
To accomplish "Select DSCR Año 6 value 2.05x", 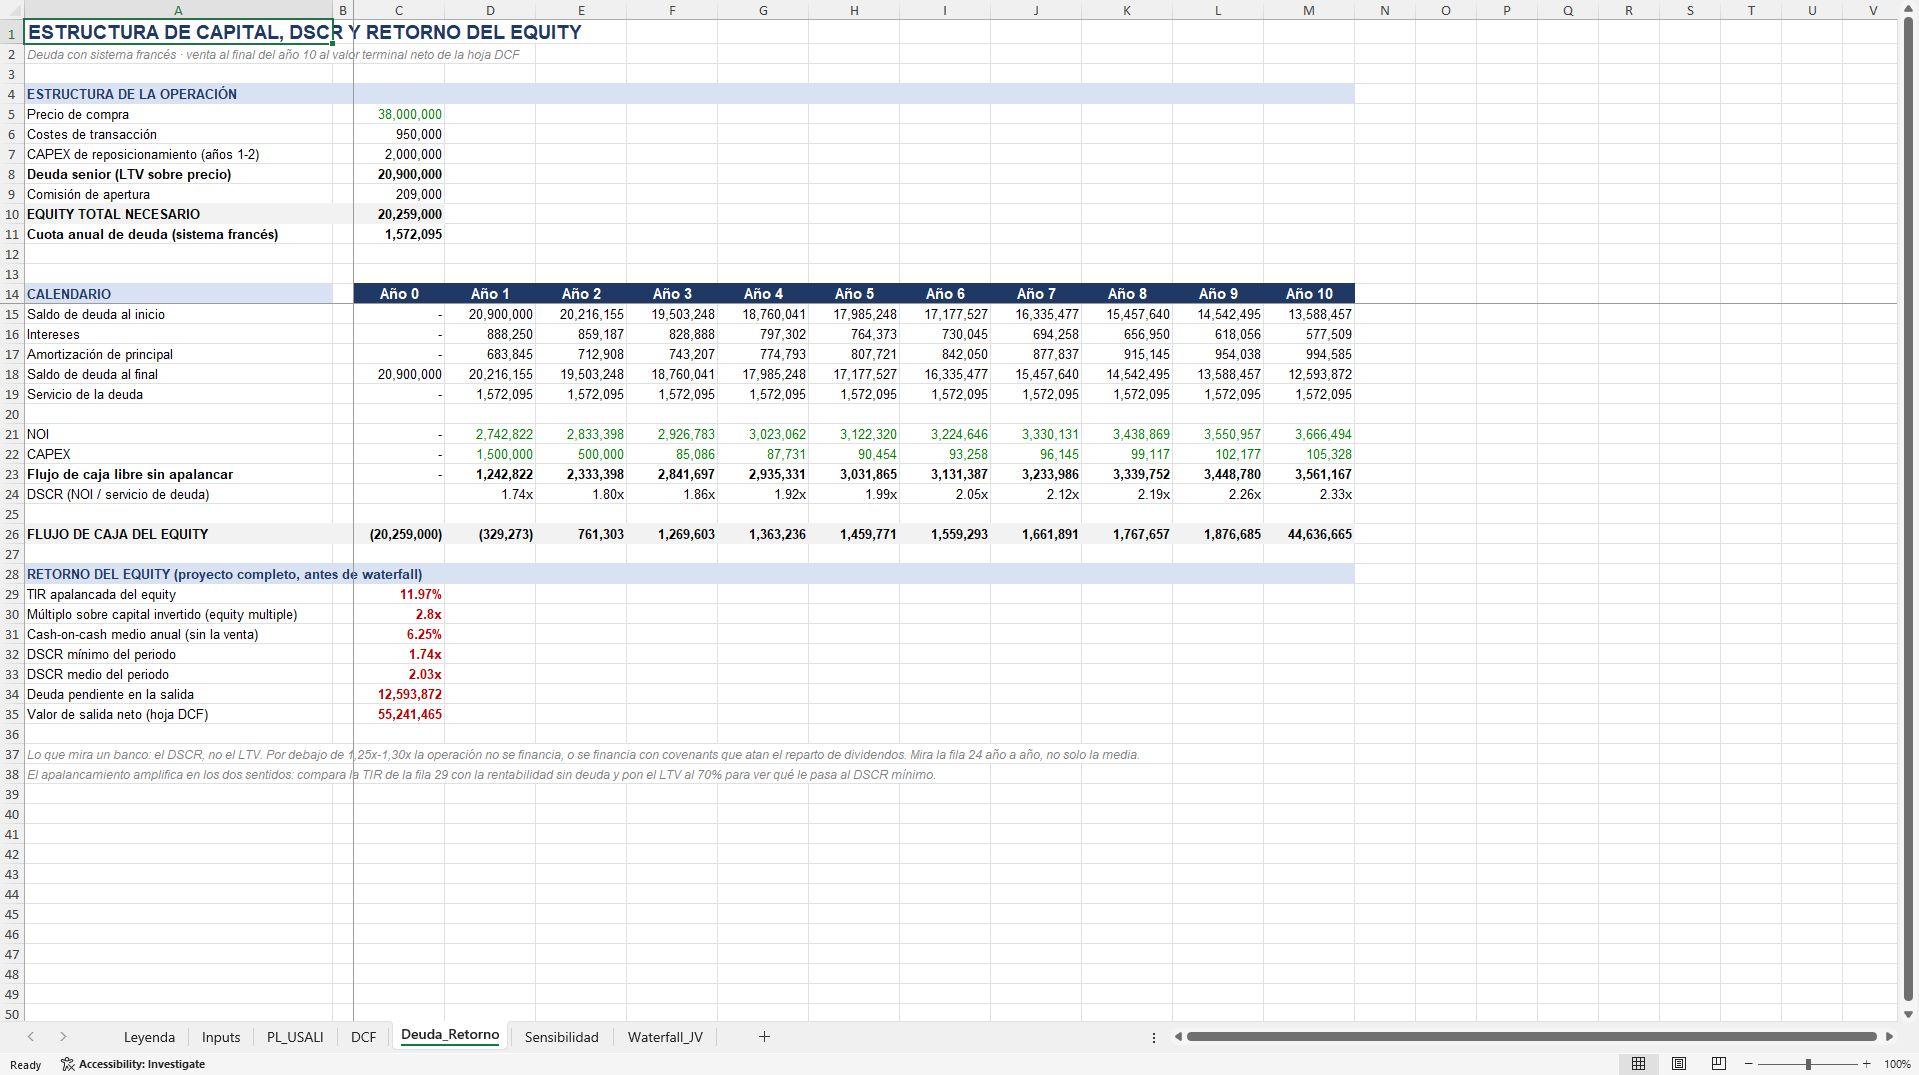I will 945,494.
